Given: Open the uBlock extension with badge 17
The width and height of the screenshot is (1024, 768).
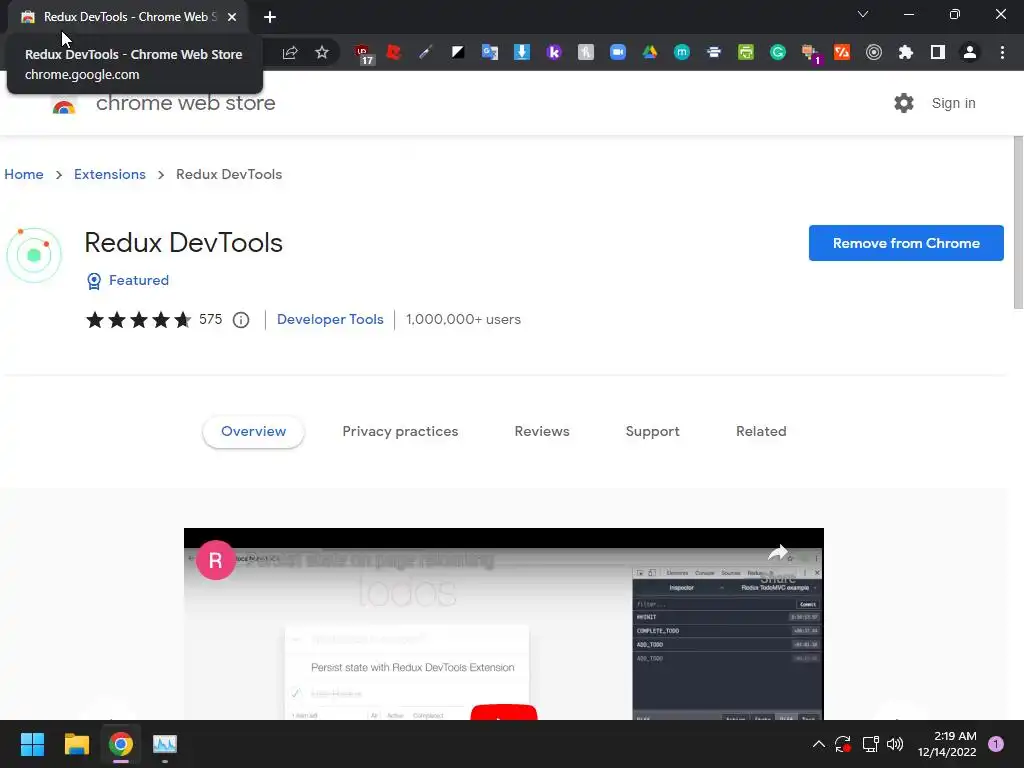Looking at the screenshot, I should pos(363,54).
